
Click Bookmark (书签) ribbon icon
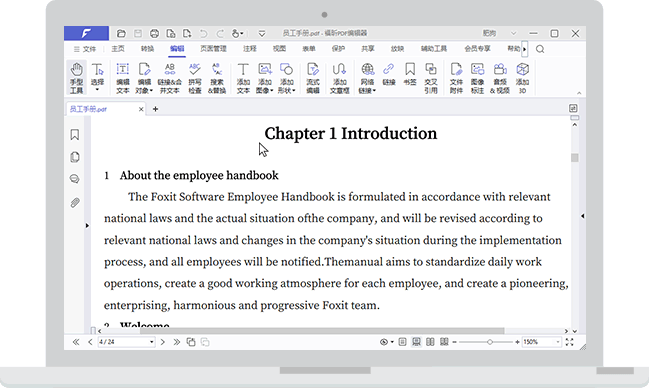pos(410,75)
